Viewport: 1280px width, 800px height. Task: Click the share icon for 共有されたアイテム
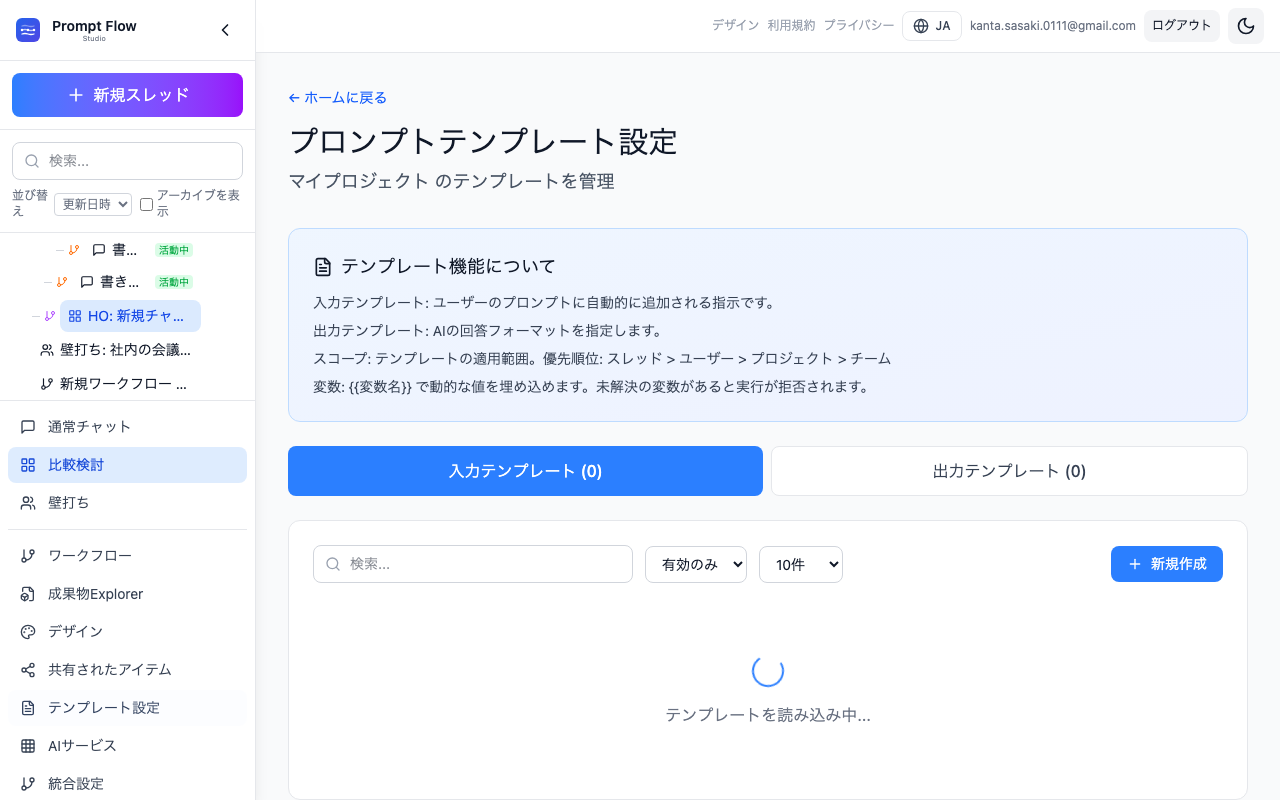(x=28, y=670)
